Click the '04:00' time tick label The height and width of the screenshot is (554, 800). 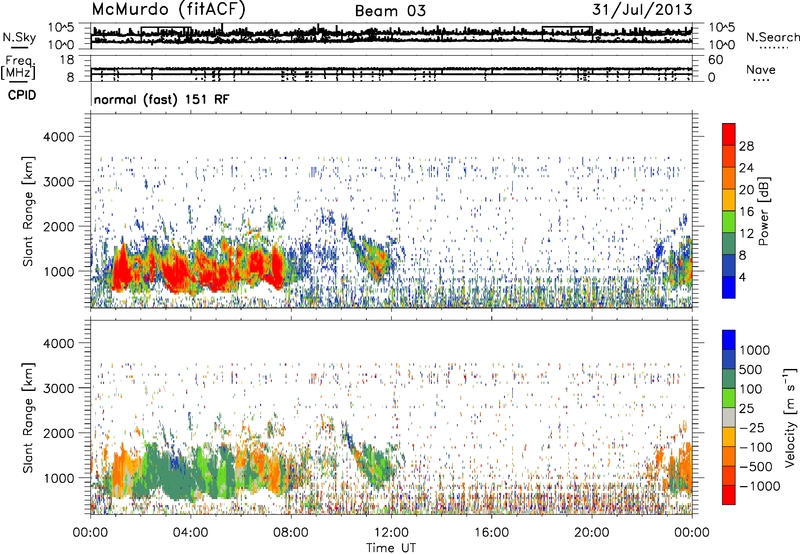(x=190, y=533)
